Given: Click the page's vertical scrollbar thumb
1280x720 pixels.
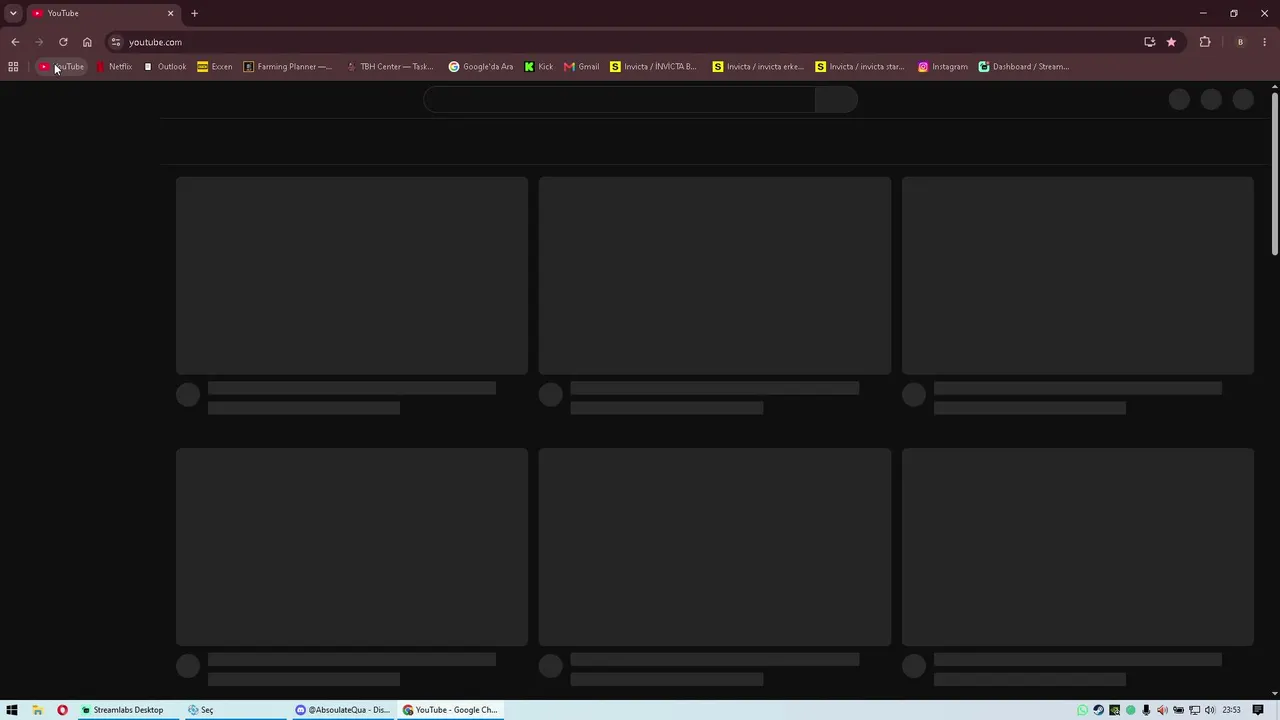Looking at the screenshot, I should (x=1274, y=172).
